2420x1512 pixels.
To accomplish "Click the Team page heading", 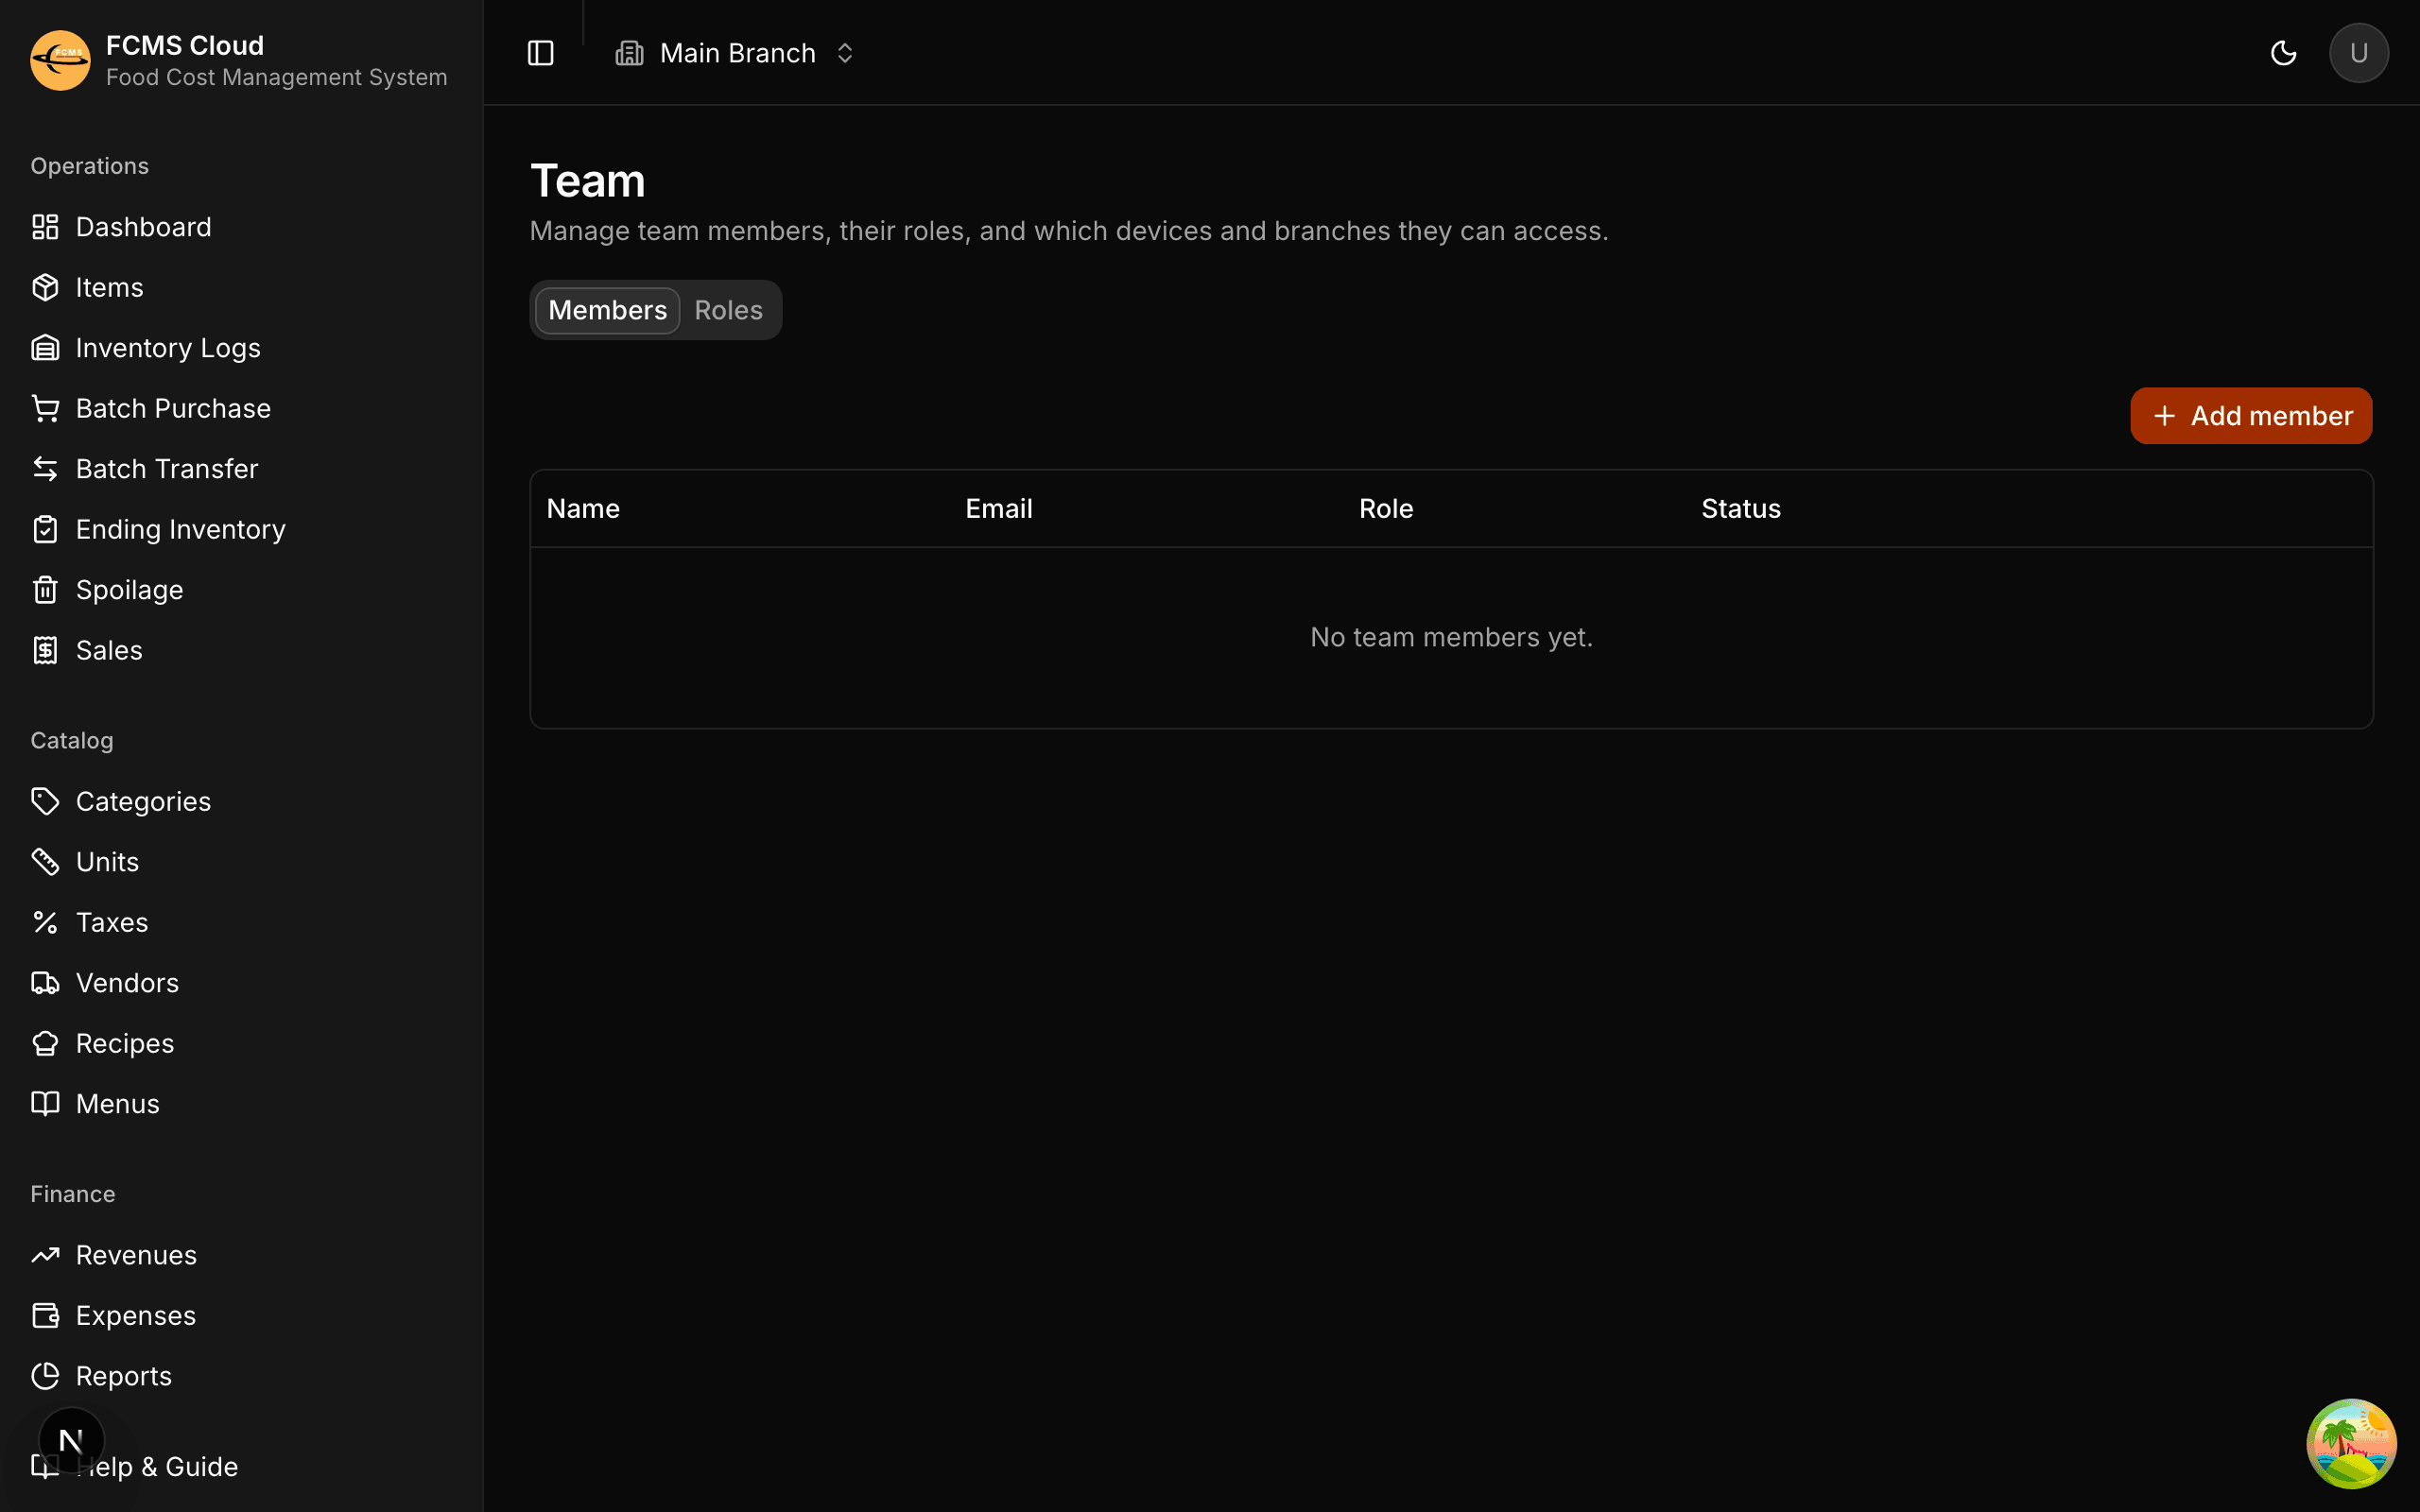I will pos(588,181).
